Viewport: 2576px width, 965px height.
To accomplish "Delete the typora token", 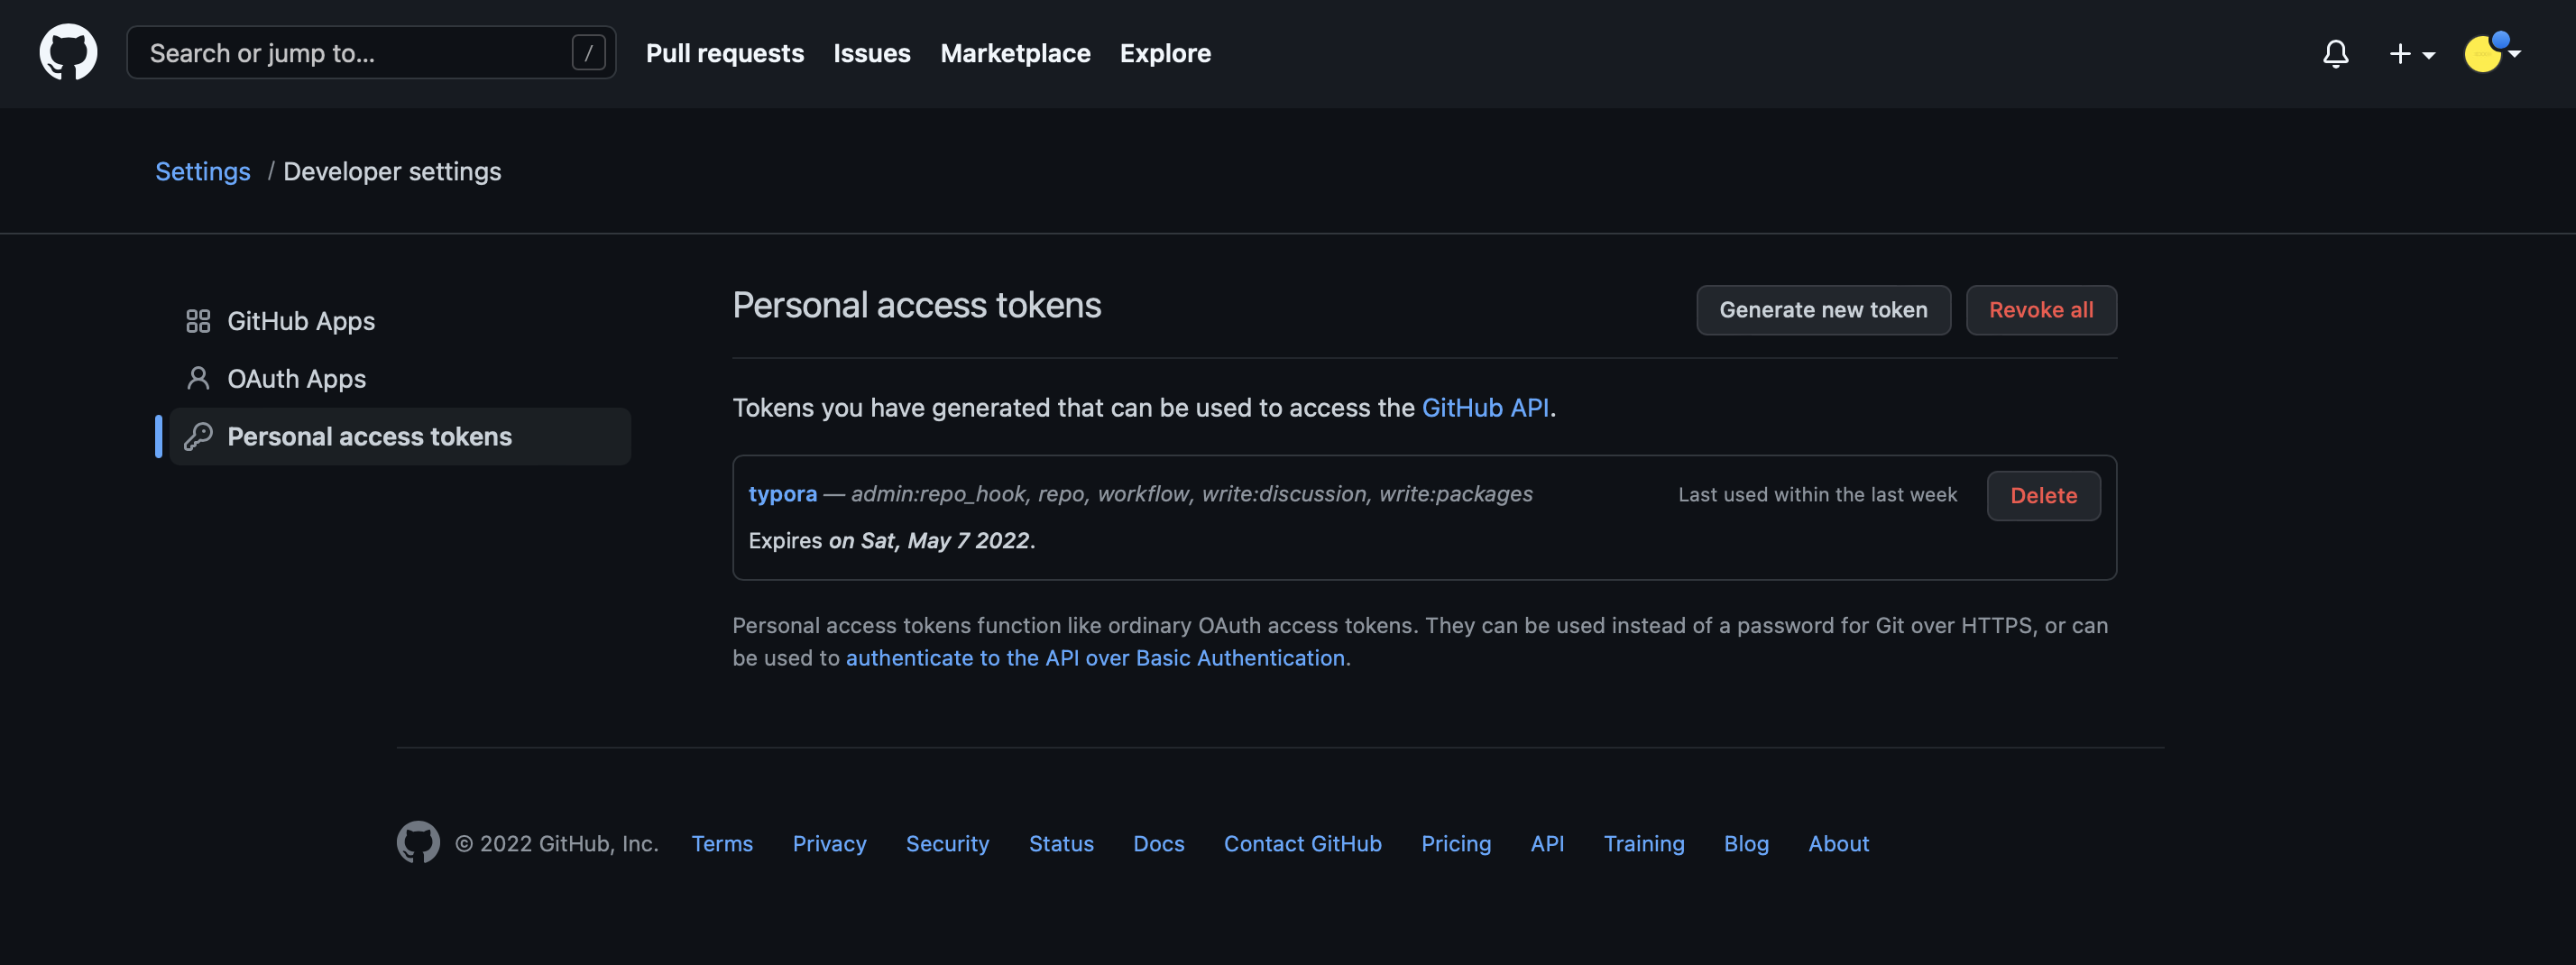I will click(x=2043, y=496).
